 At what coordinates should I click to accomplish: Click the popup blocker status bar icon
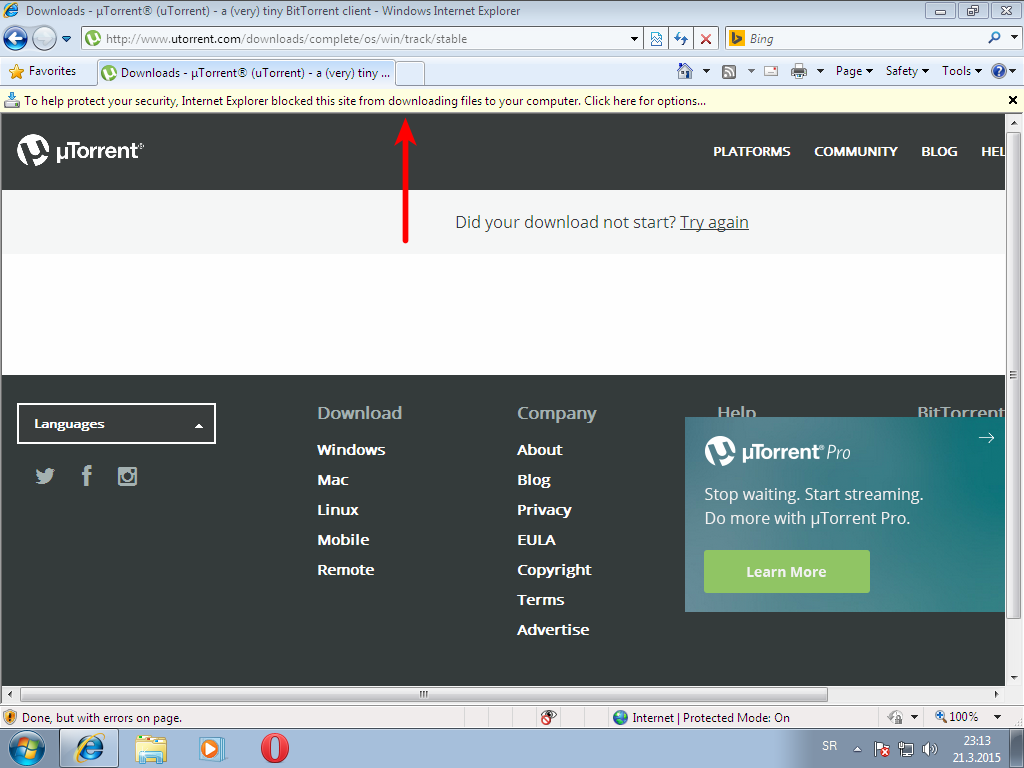(x=549, y=717)
